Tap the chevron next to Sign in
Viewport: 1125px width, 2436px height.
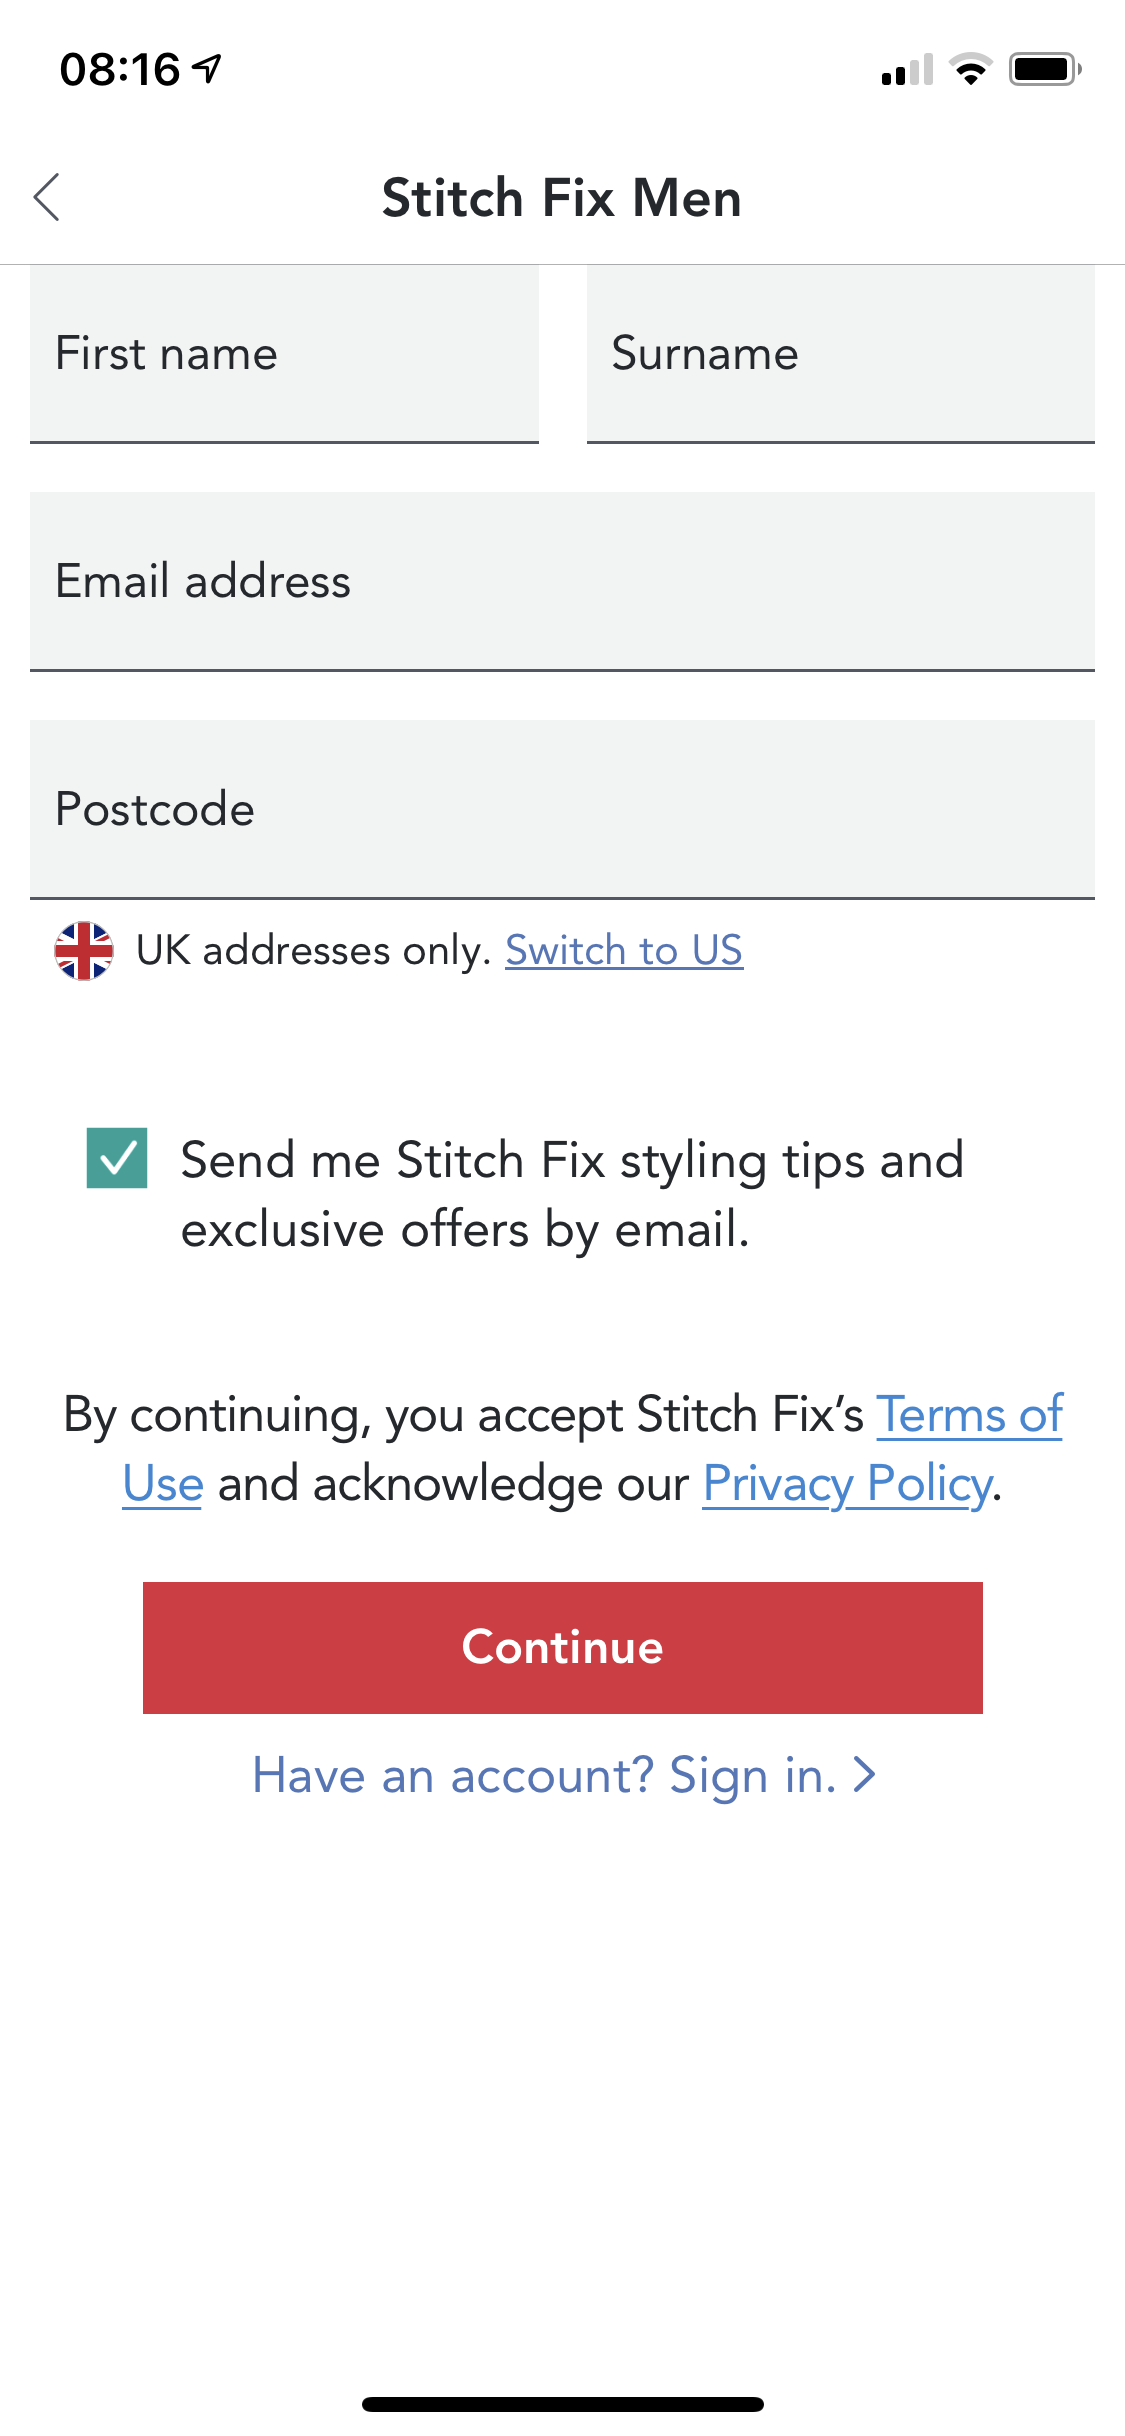tap(864, 1775)
